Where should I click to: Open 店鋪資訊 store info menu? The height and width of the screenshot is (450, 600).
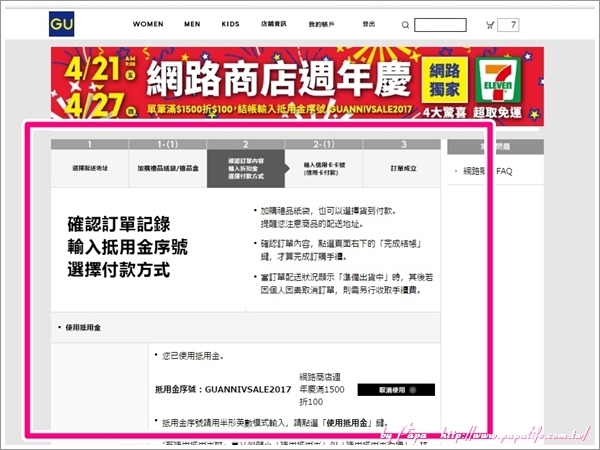[x=274, y=24]
